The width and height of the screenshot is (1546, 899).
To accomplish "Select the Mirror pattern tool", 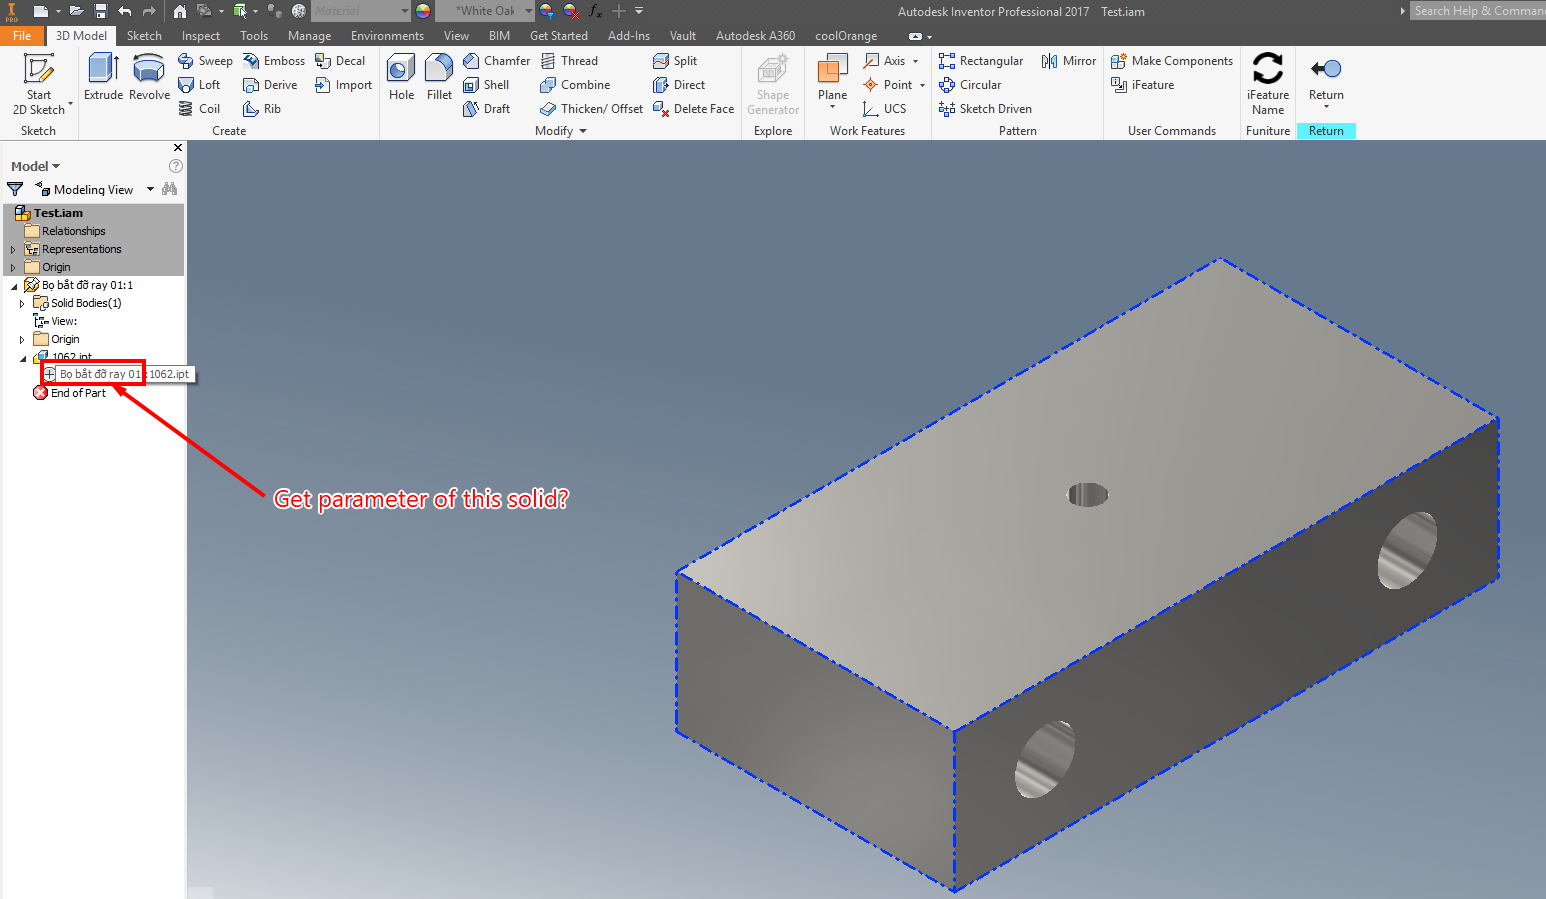I will (1068, 60).
